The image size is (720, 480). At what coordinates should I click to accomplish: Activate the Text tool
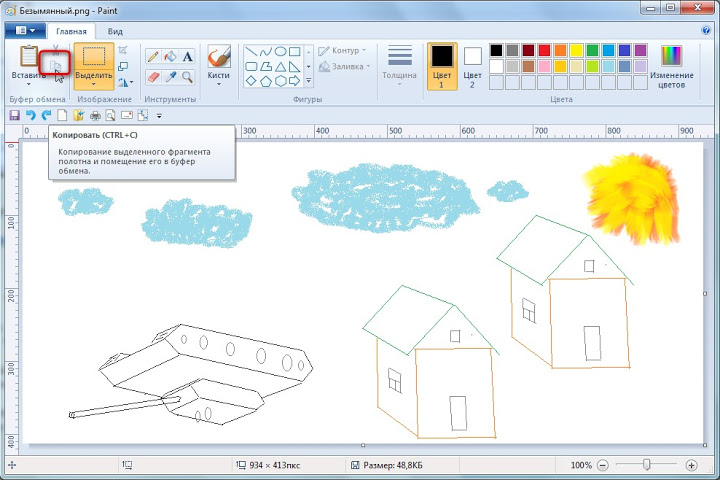187,56
